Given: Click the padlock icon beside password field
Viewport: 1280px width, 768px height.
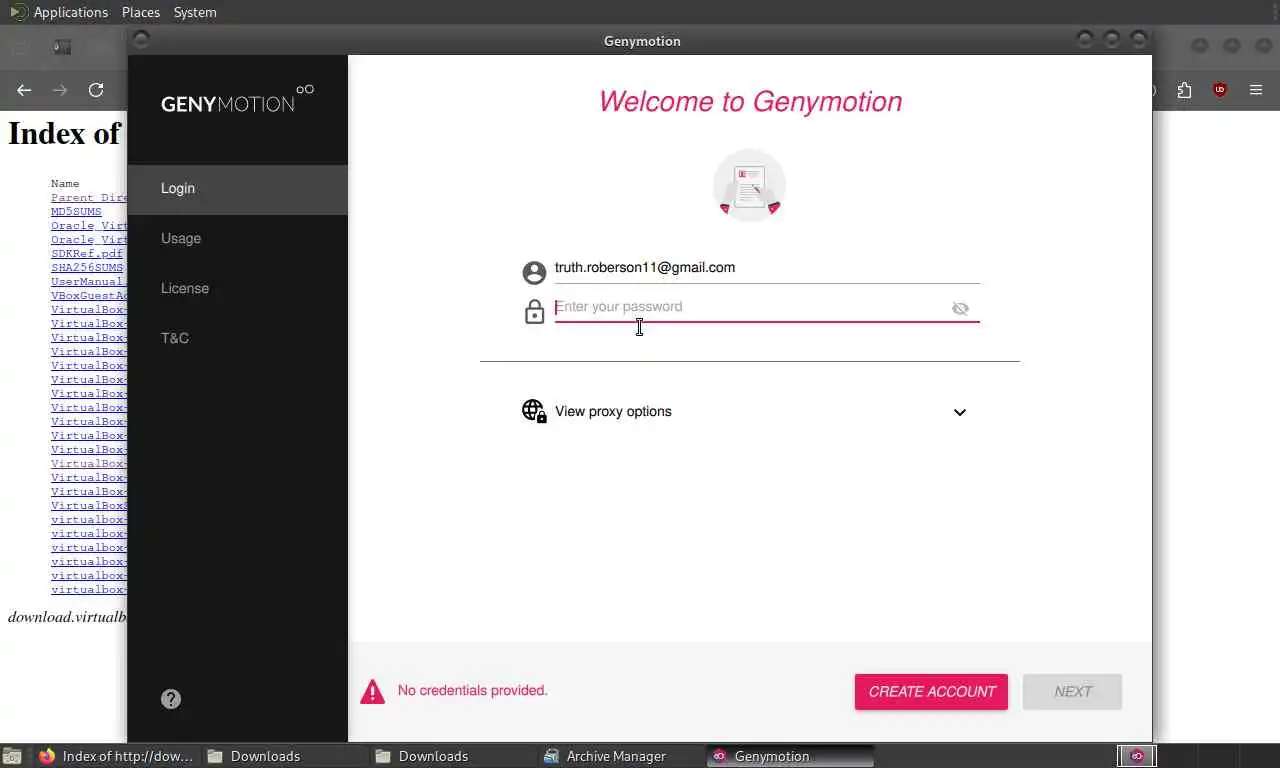Looking at the screenshot, I should pyautogui.click(x=534, y=311).
